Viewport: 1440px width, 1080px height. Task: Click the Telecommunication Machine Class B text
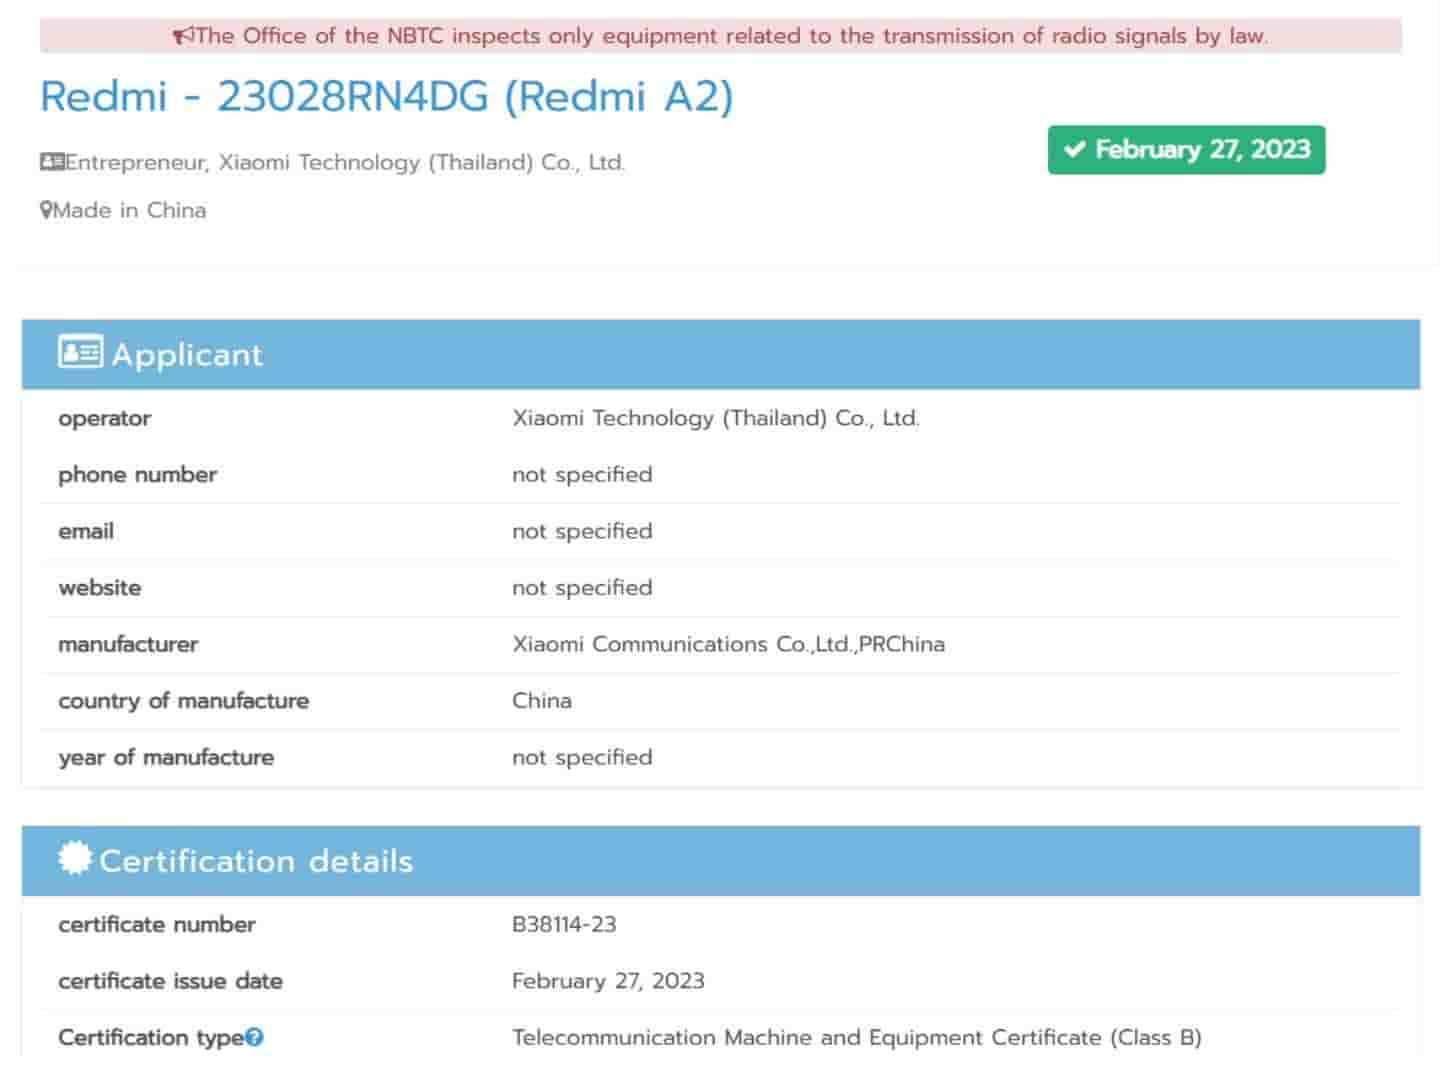856,1037
